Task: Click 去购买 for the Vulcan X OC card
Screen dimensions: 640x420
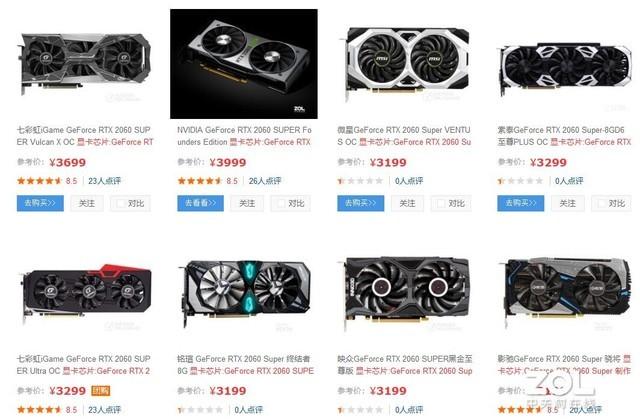Action: coord(40,203)
